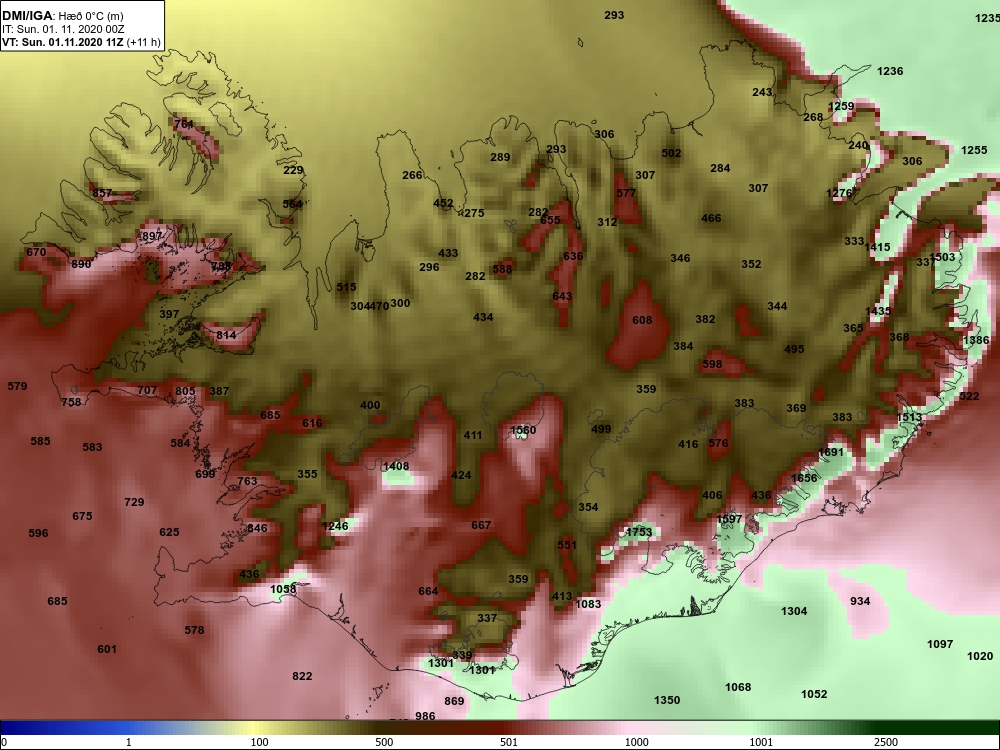Image resolution: width=1000 pixels, height=750 pixels.
Task: Click the map value '502'
Action: click(672, 153)
